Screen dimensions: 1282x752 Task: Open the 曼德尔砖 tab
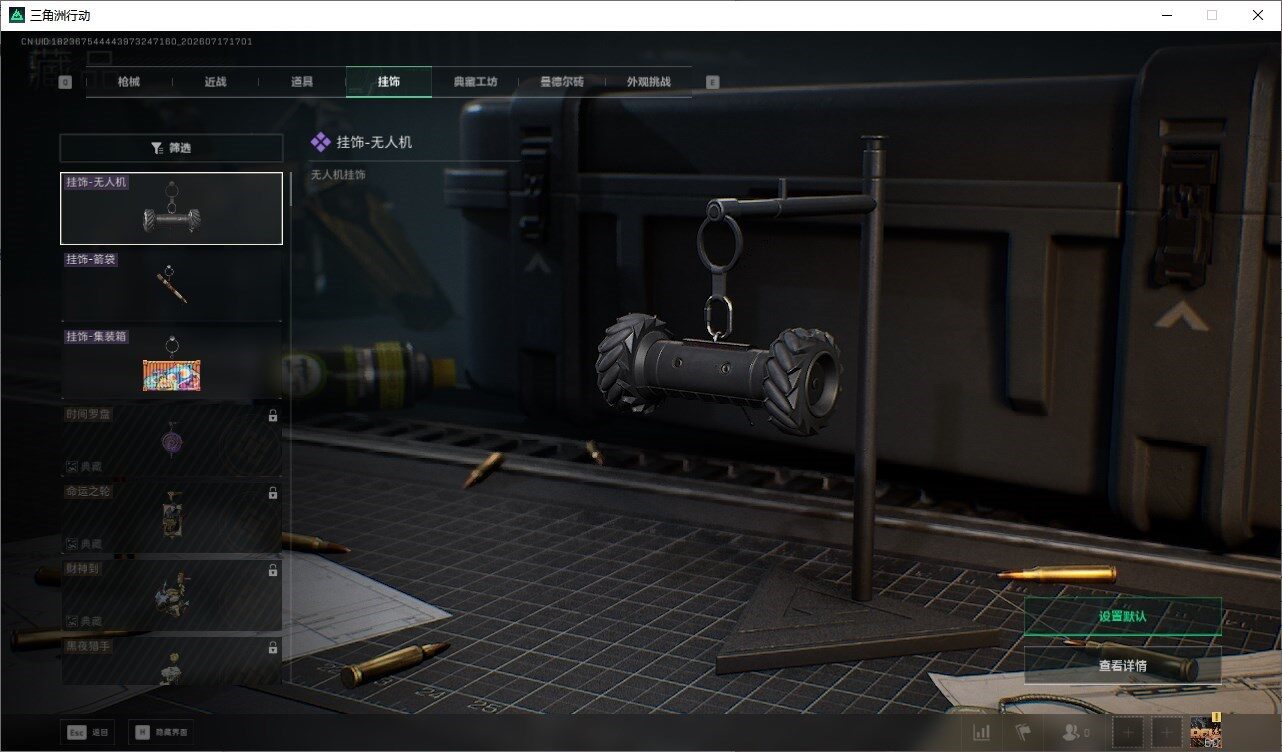(562, 82)
